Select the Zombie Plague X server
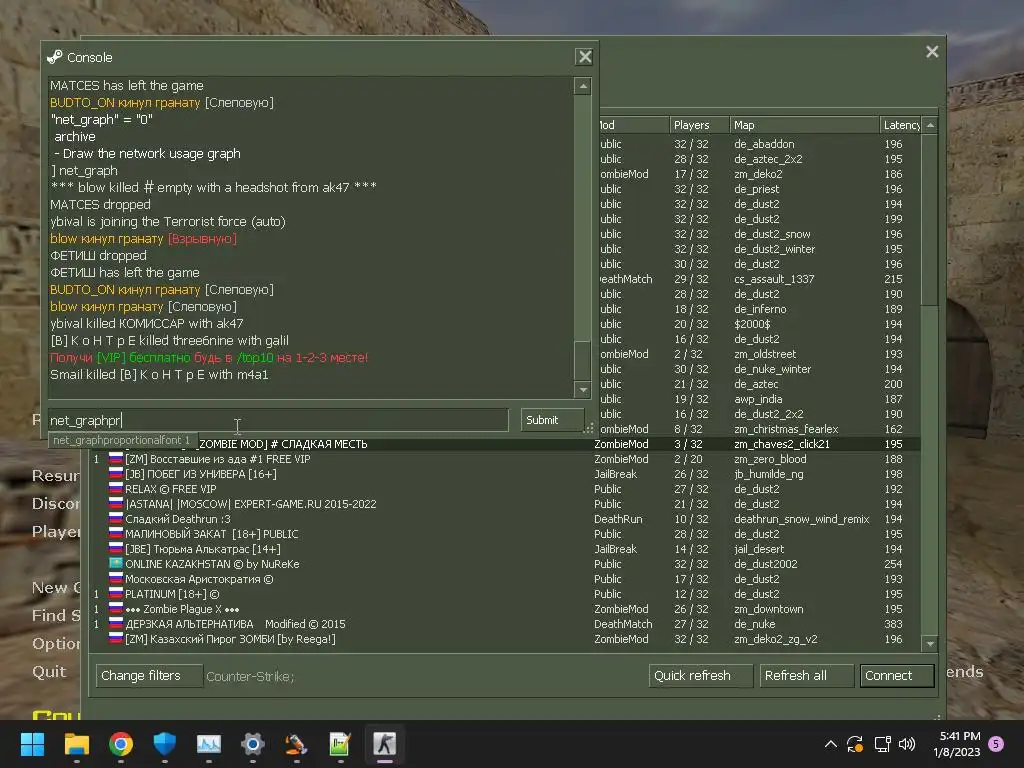The image size is (1024, 768). tap(506, 609)
